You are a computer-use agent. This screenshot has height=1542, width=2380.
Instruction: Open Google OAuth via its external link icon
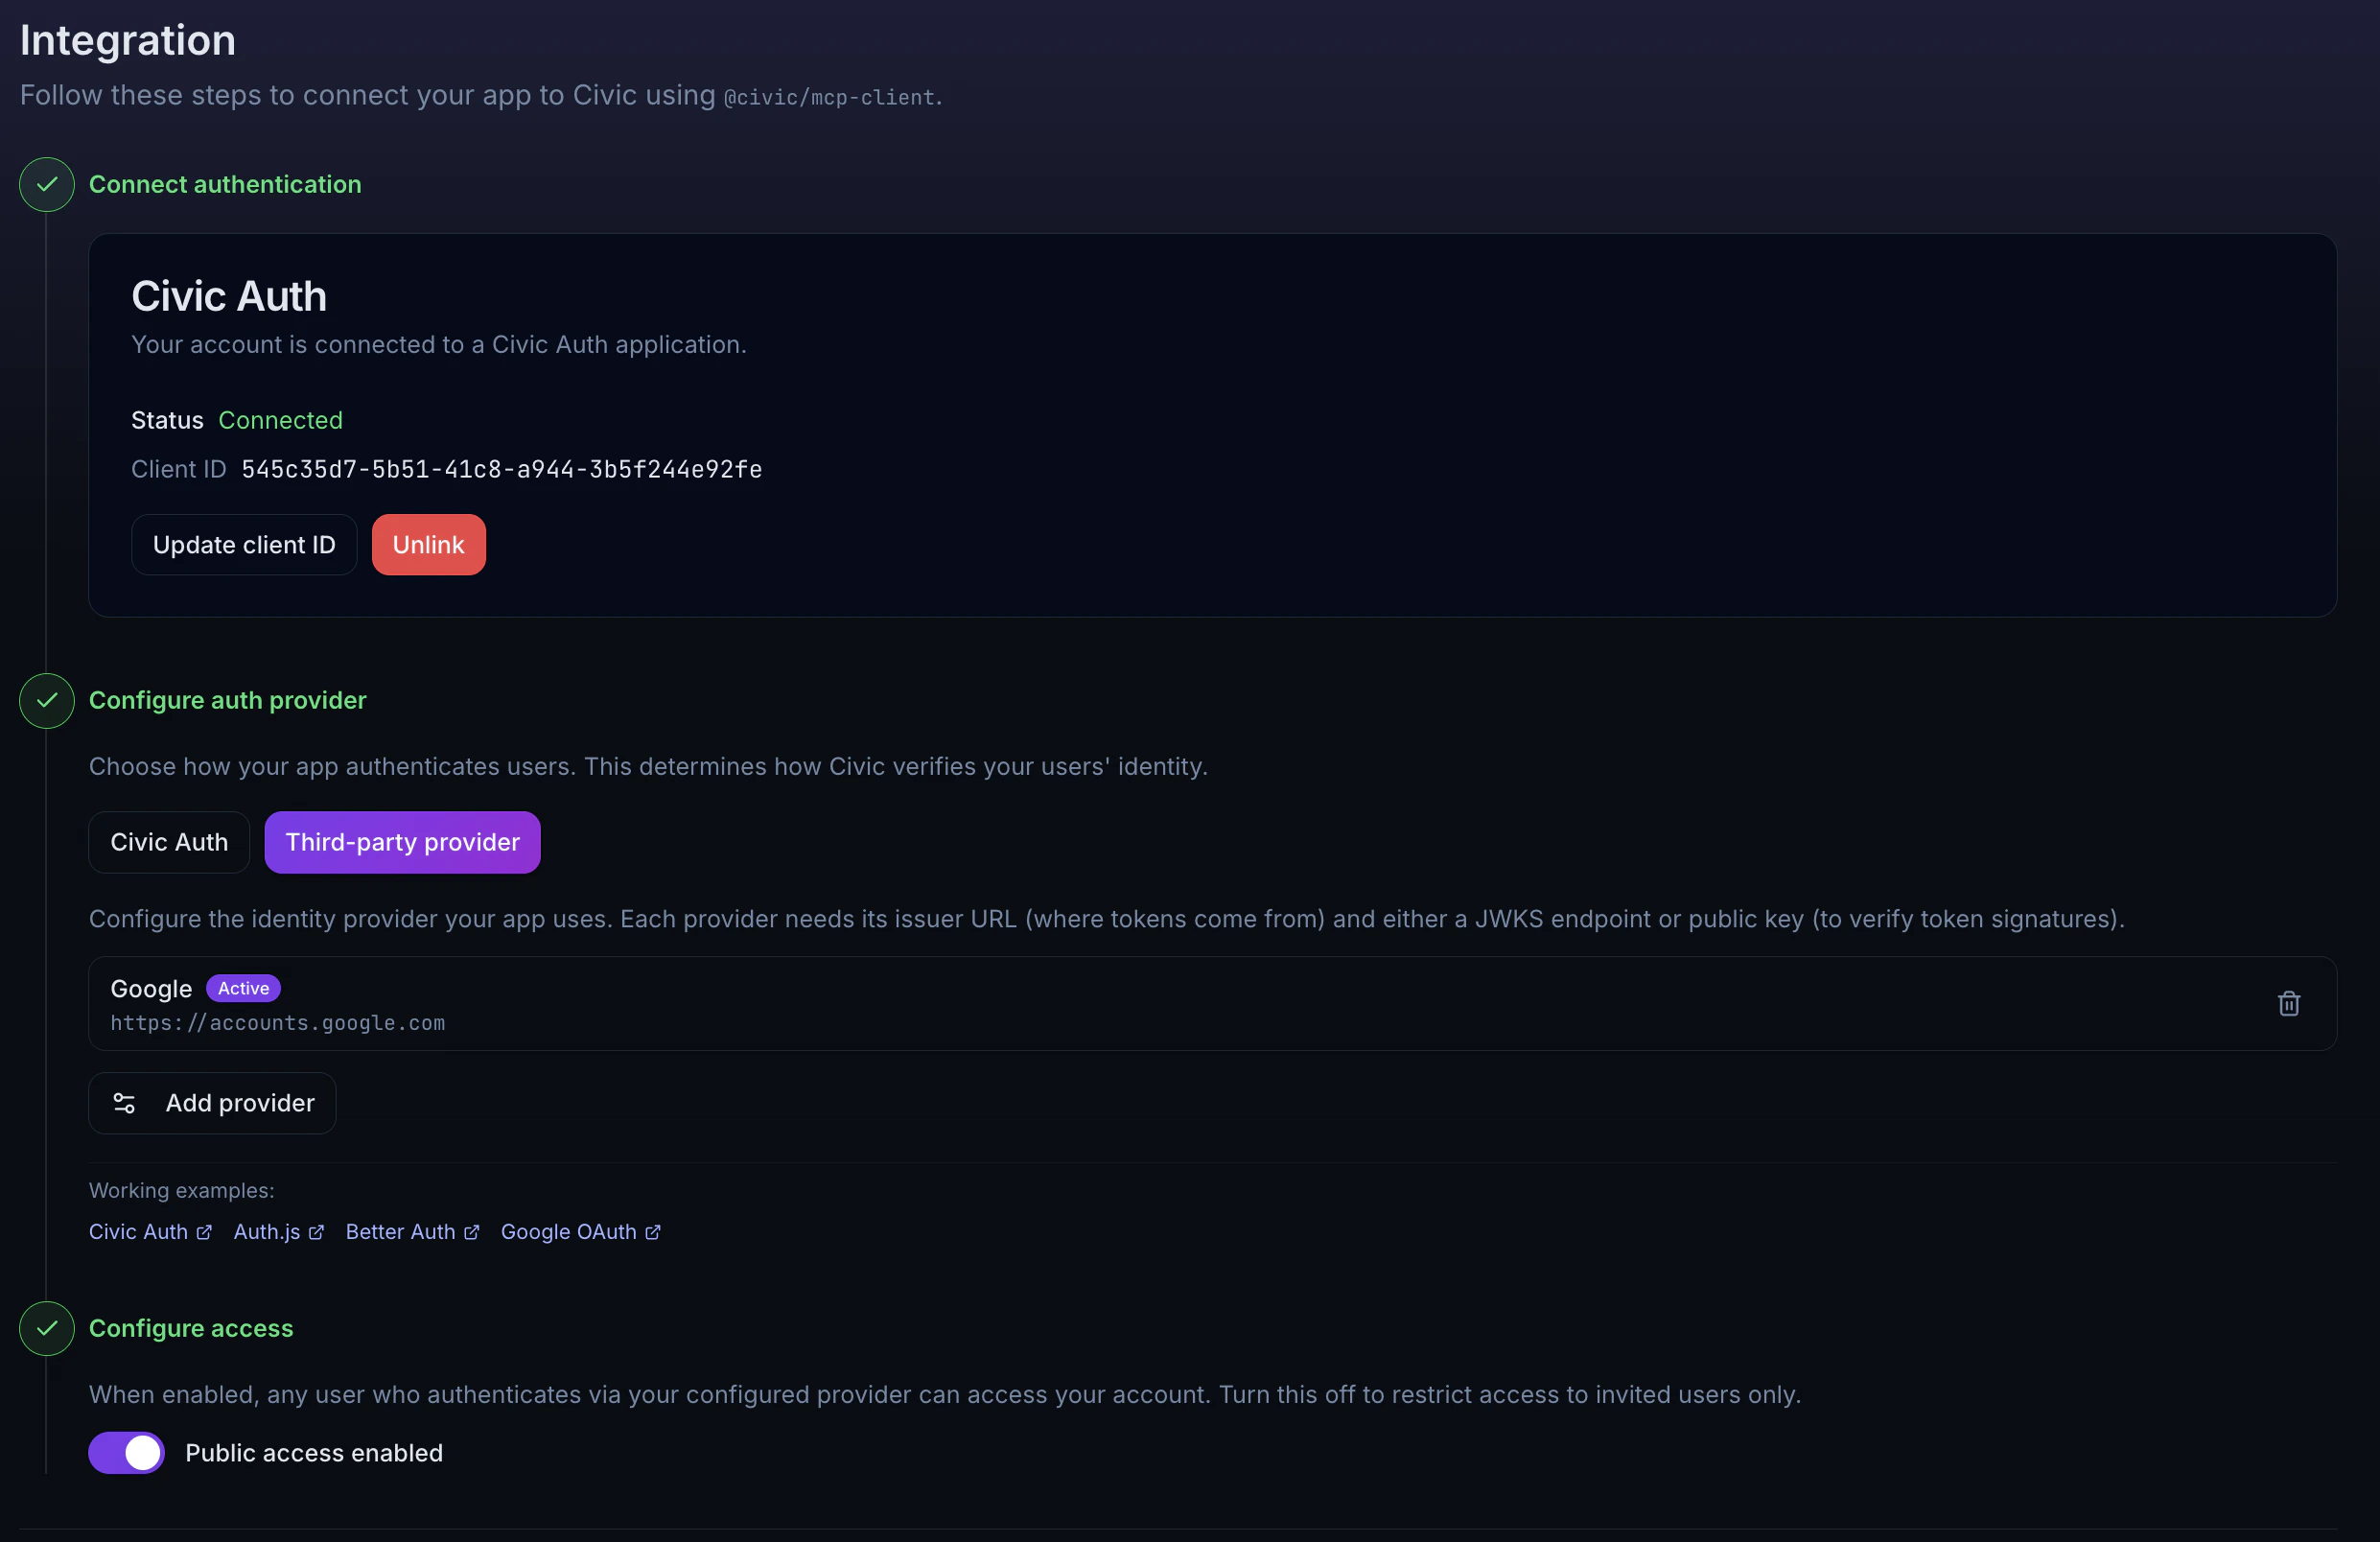click(654, 1232)
